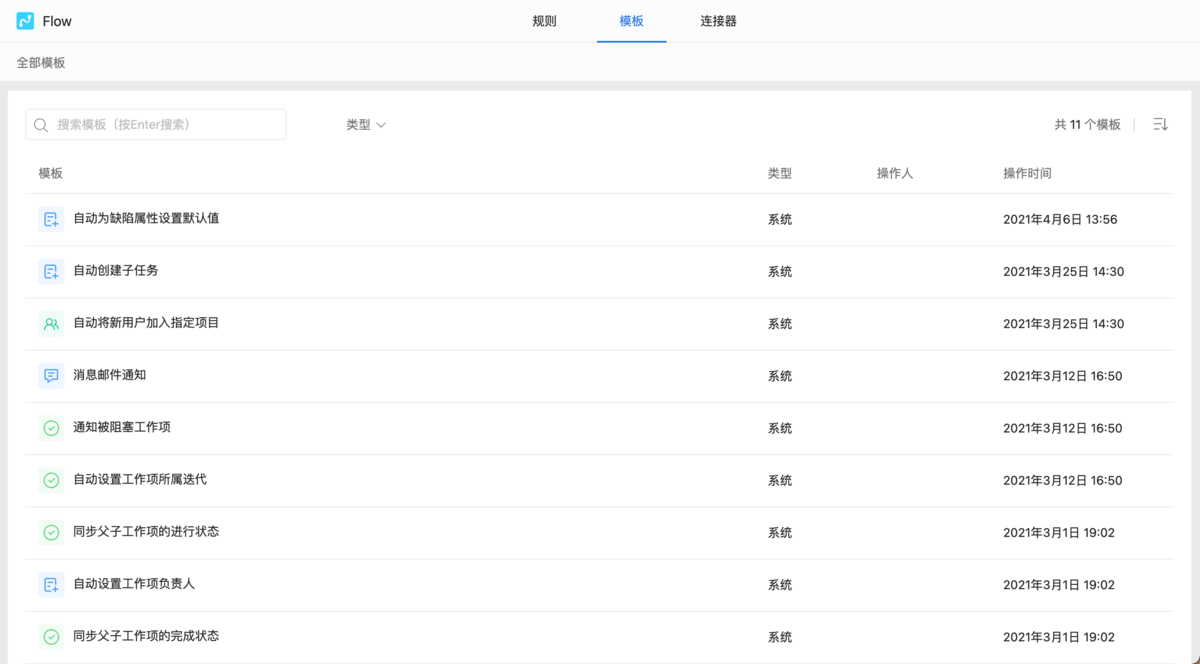The image size is (1200, 664).
Task: Click the 全部模板 breadcrumb
Action: point(41,62)
